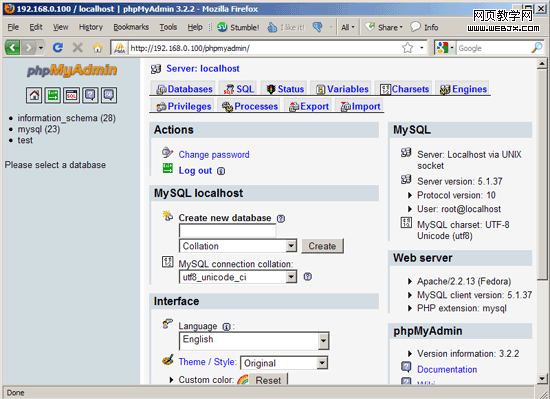
Task: Expand the Custom color option arrow
Action: pos(172,380)
